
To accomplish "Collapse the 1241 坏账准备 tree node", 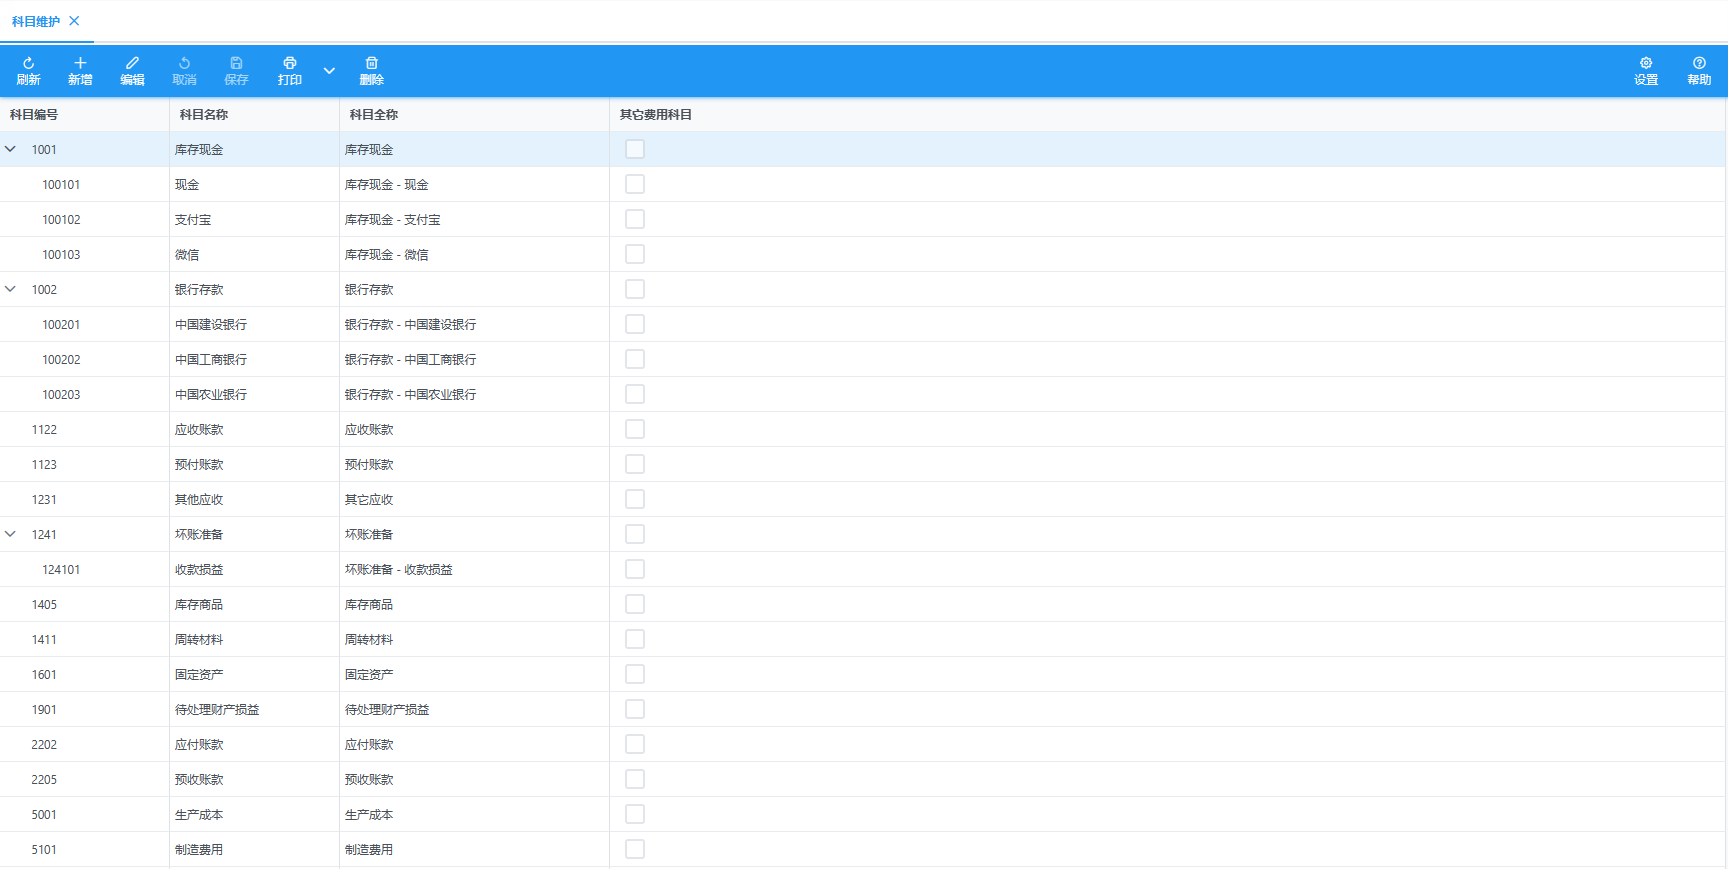I will (11, 534).
